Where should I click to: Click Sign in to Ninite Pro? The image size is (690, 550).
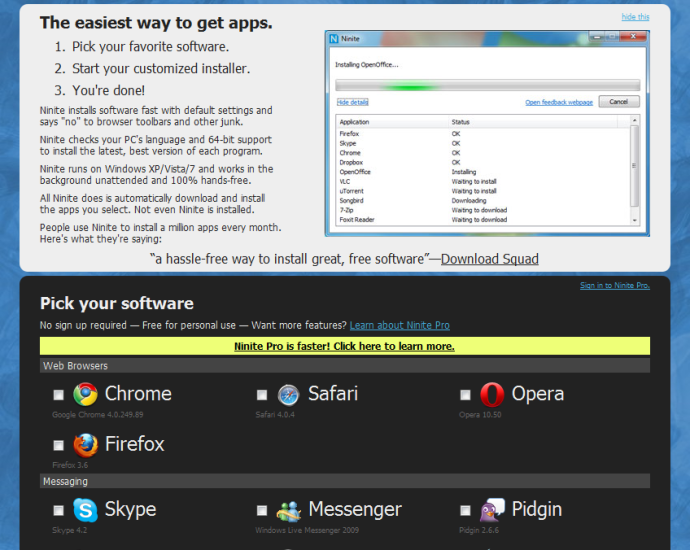pyautogui.click(x=615, y=285)
